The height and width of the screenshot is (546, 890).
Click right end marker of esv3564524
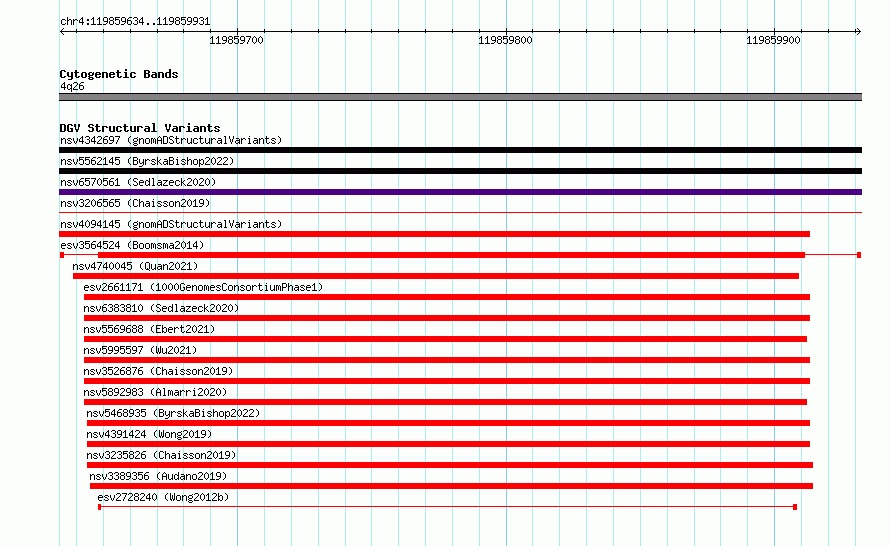point(859,255)
